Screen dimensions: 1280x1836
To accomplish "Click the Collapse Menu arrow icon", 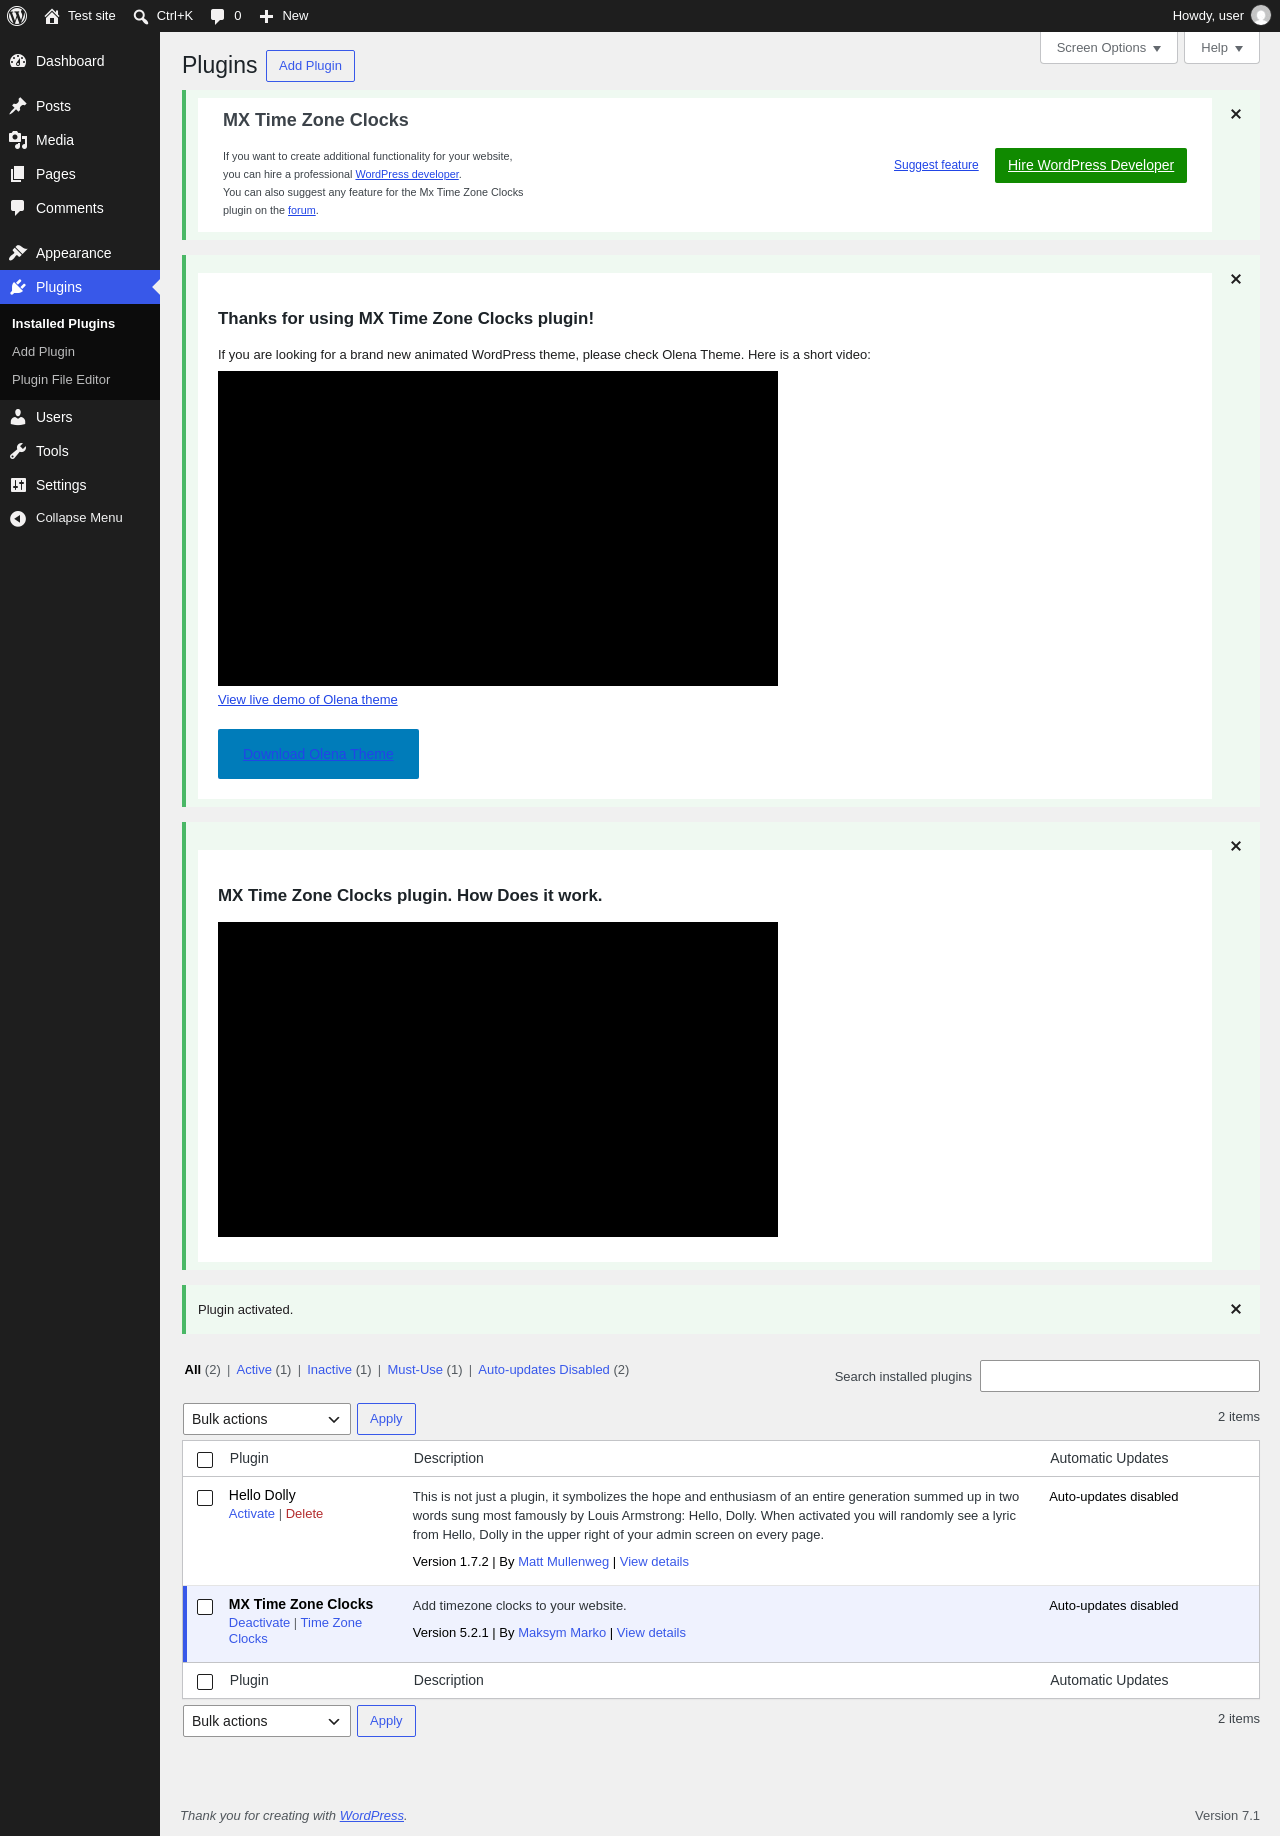I will point(18,518).
